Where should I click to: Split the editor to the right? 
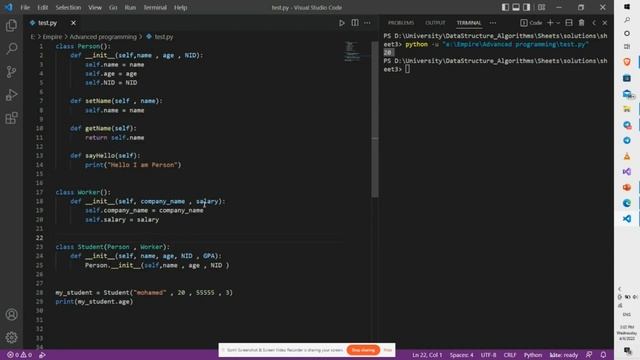pos(355,23)
